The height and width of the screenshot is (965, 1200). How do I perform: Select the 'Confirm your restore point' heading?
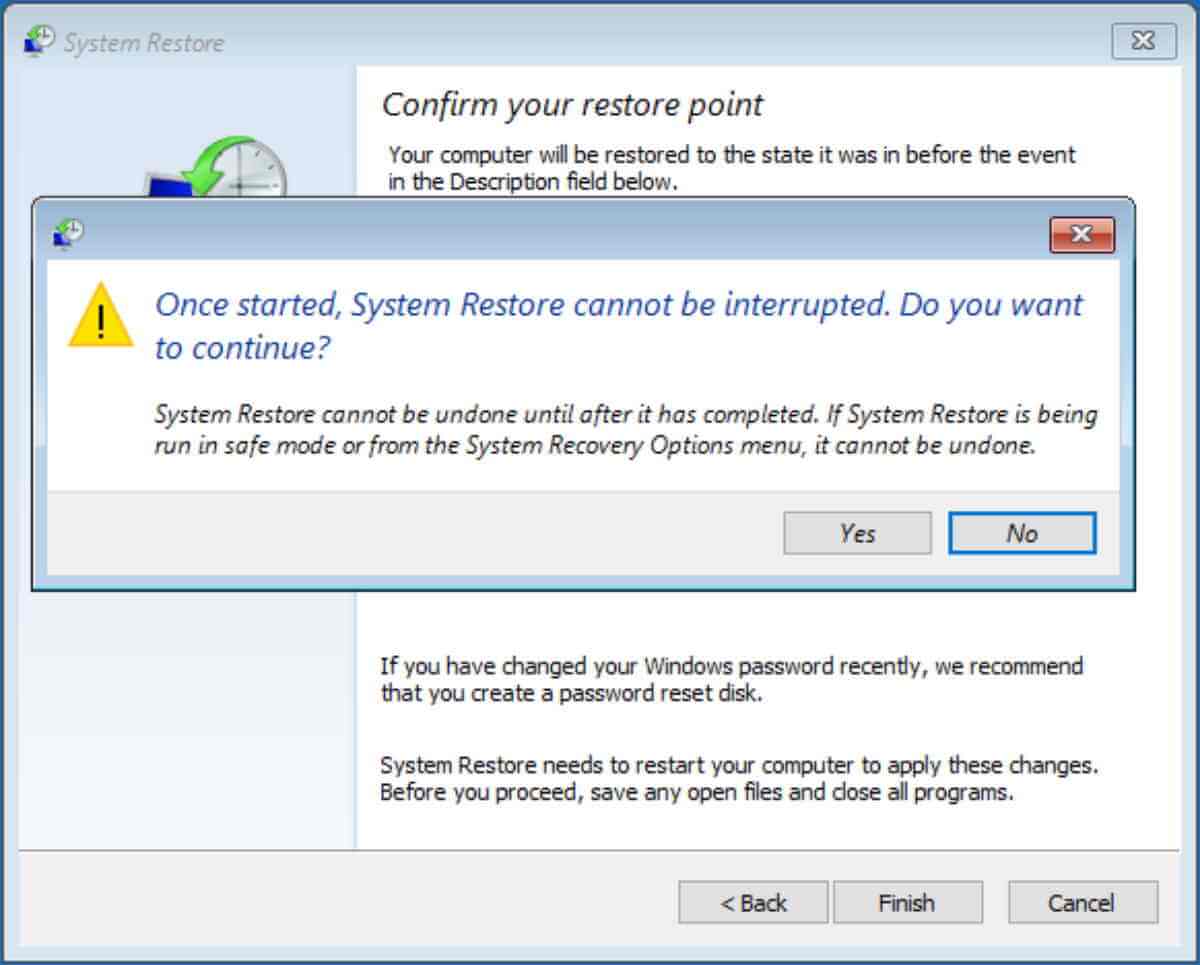click(x=573, y=104)
